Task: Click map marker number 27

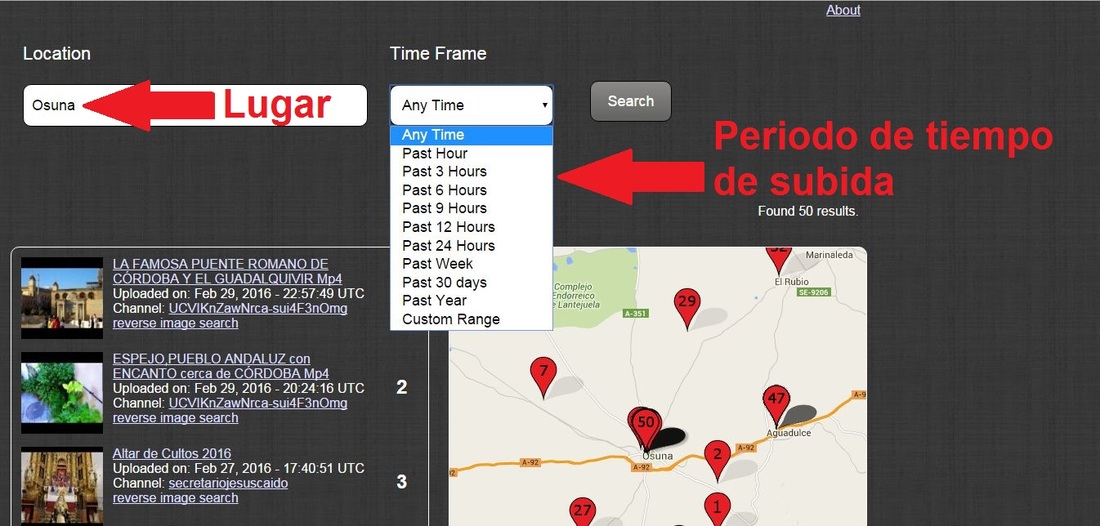Action: click(582, 511)
